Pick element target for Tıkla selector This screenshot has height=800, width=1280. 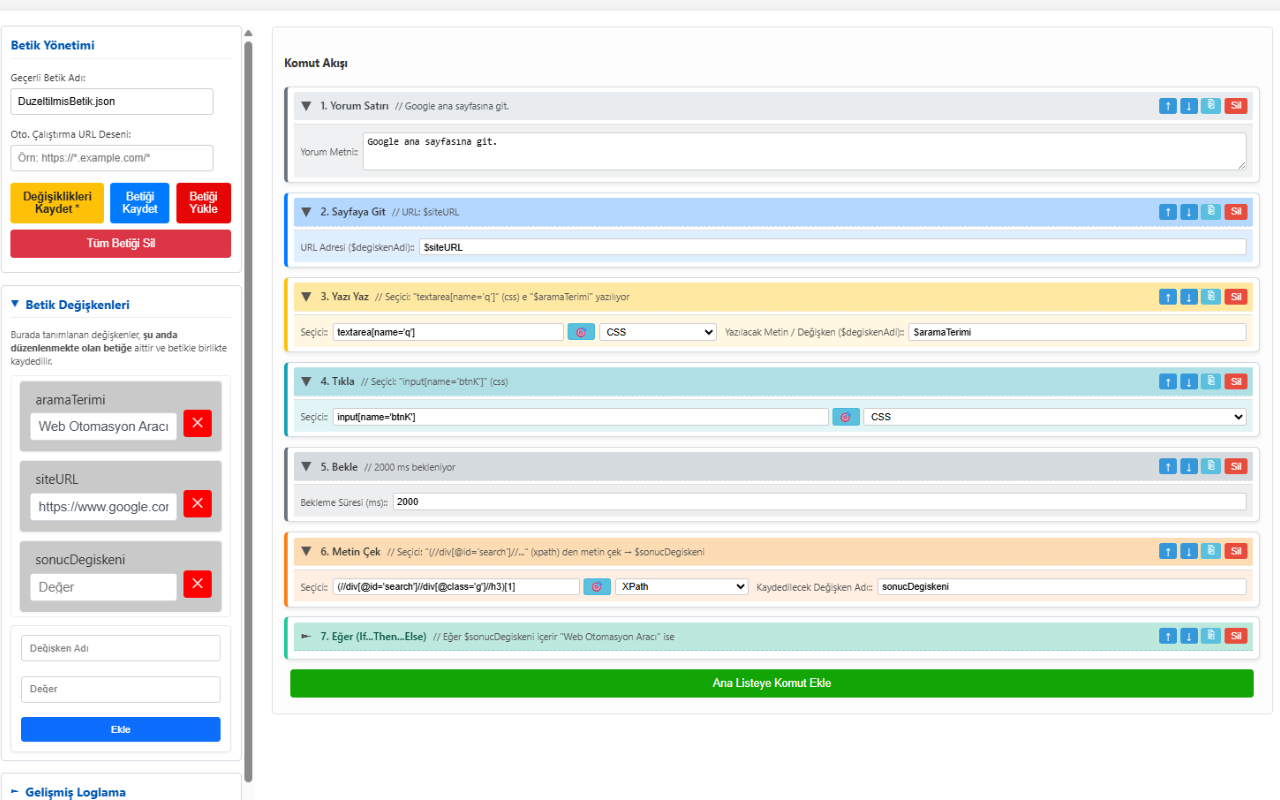tap(846, 417)
